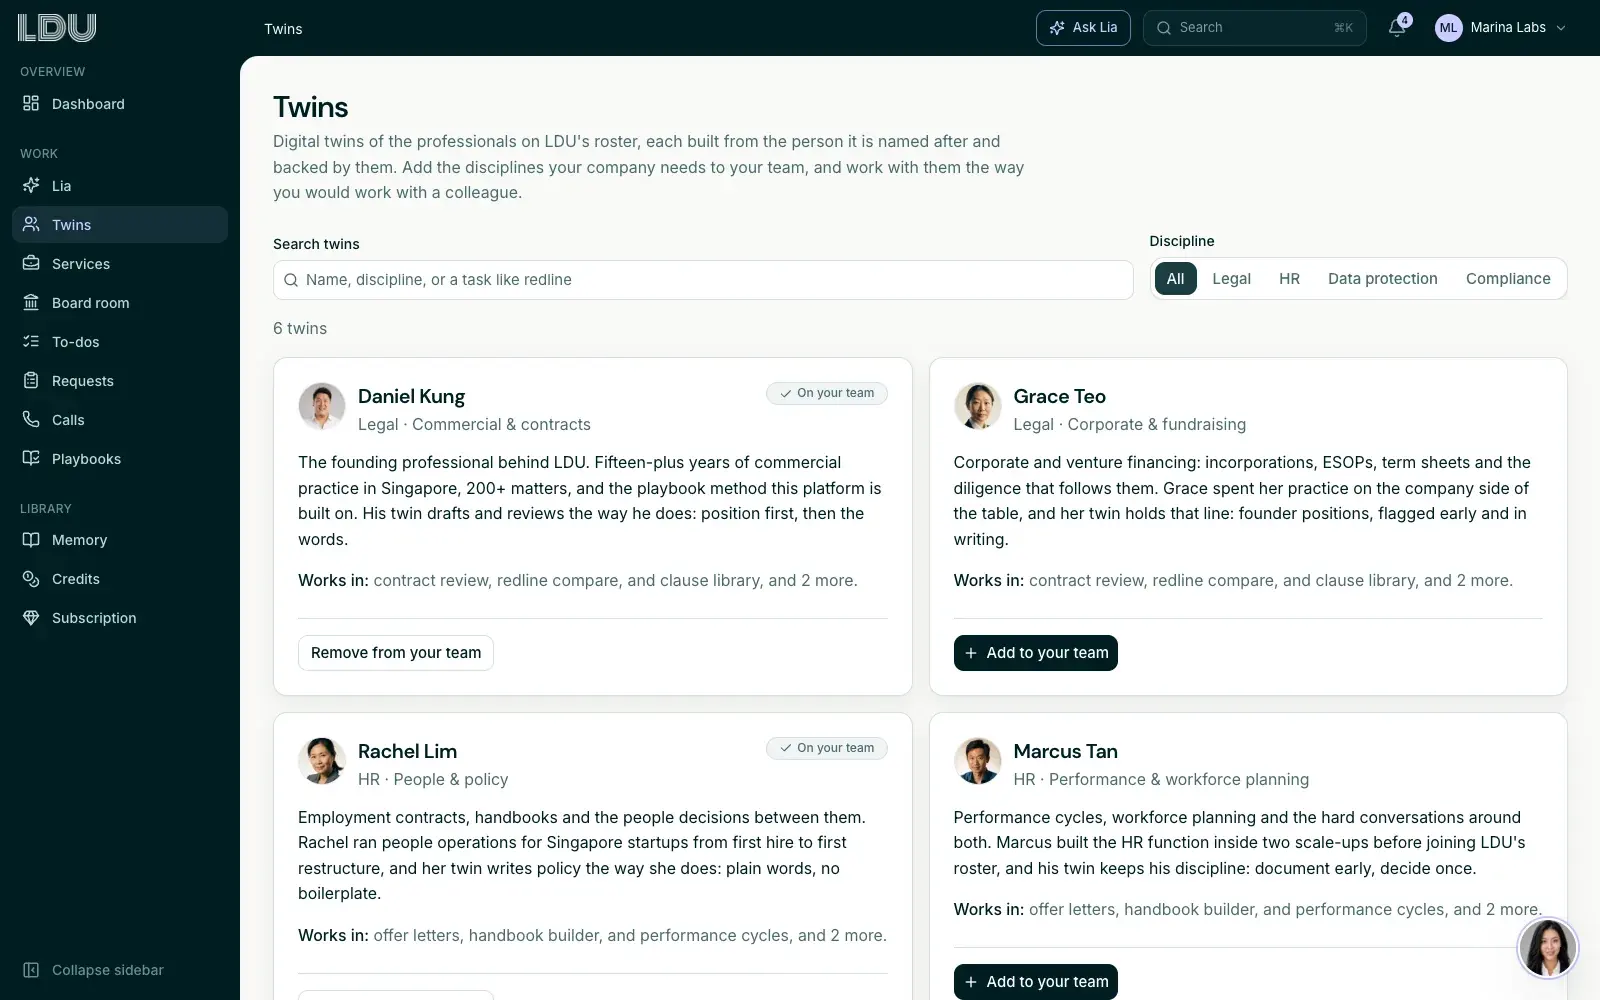Select the All discipline filter
This screenshot has width=1600, height=1000.
click(x=1175, y=279)
